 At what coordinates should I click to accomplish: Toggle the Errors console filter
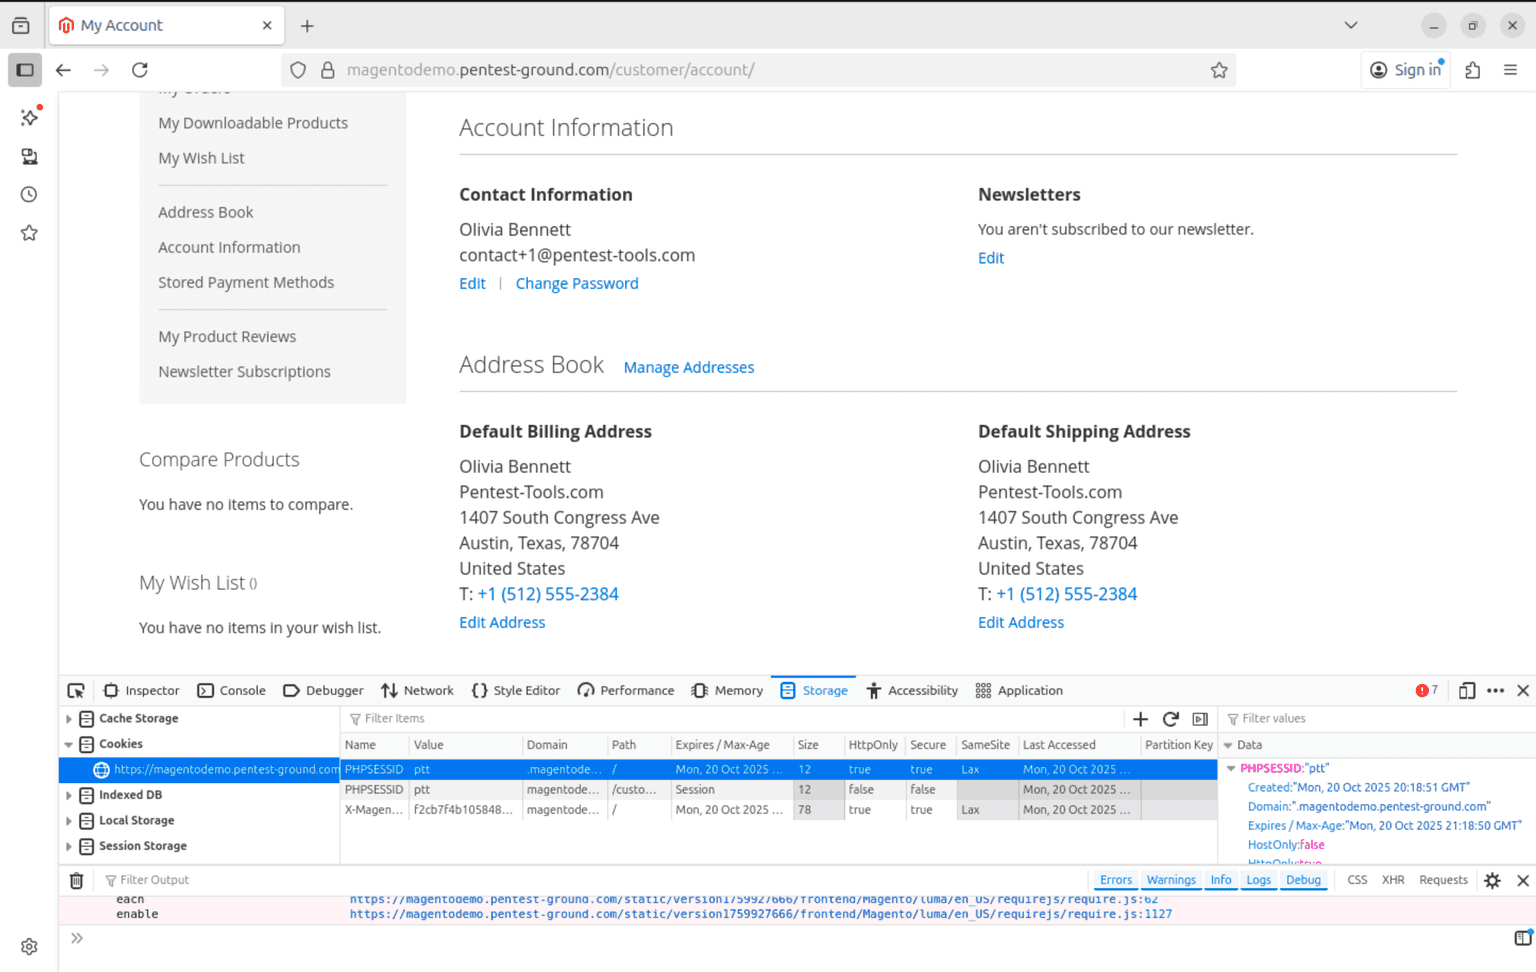coord(1115,881)
